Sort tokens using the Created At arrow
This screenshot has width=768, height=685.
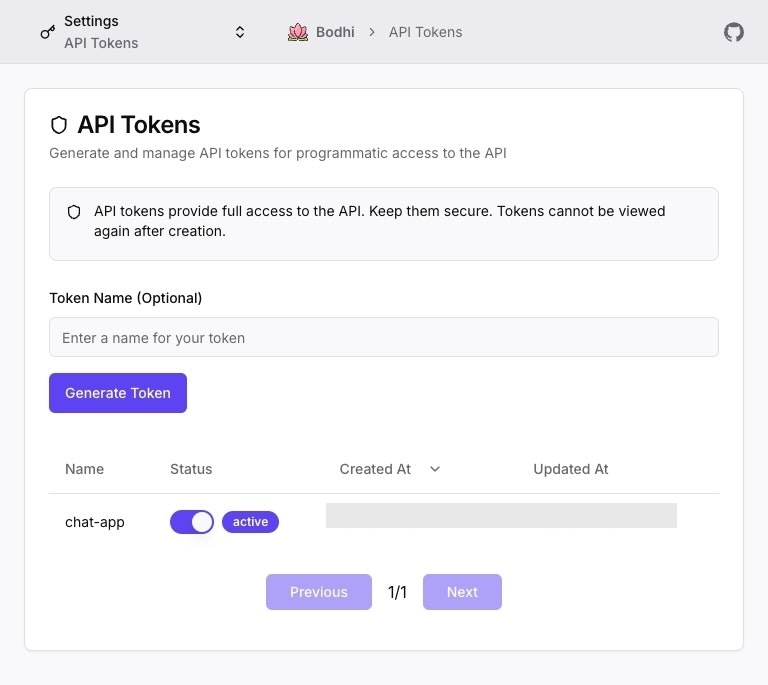435,469
